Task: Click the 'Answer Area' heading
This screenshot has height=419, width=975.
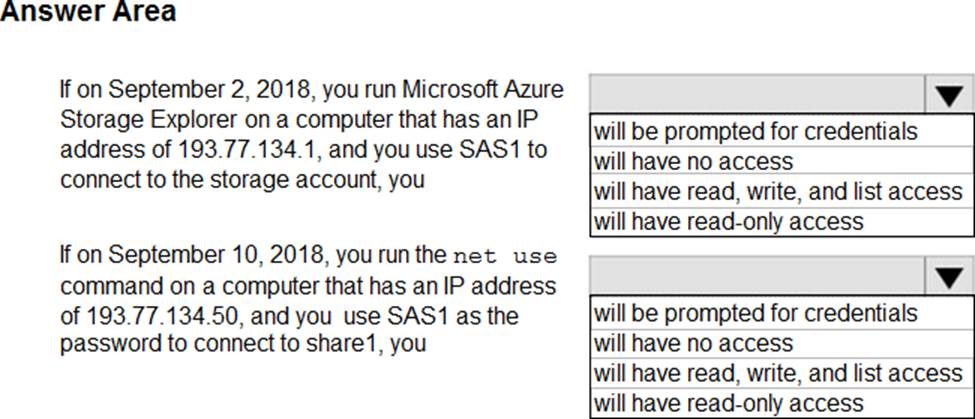Action: click(x=88, y=12)
